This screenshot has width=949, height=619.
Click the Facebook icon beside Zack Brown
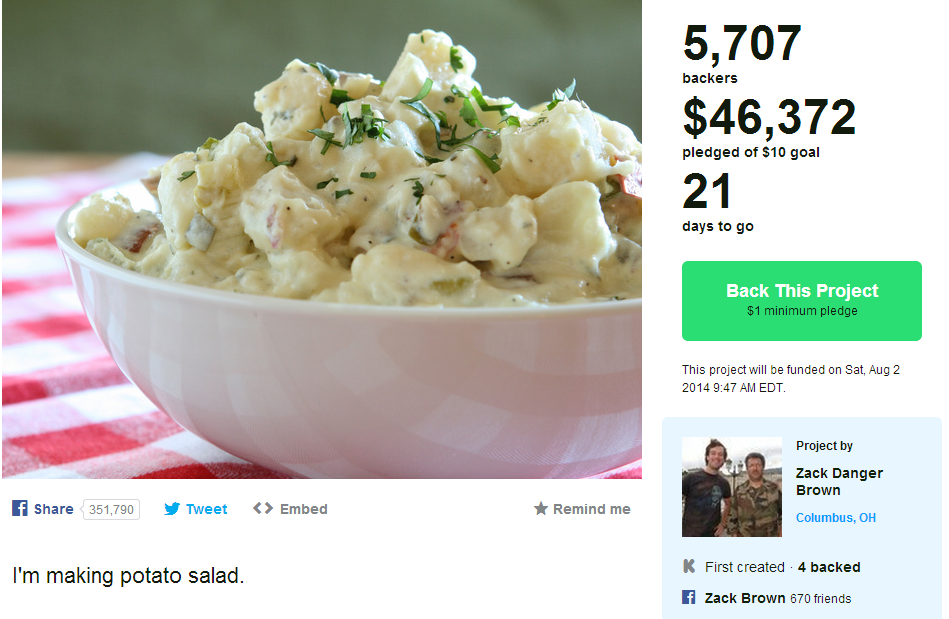(x=687, y=598)
